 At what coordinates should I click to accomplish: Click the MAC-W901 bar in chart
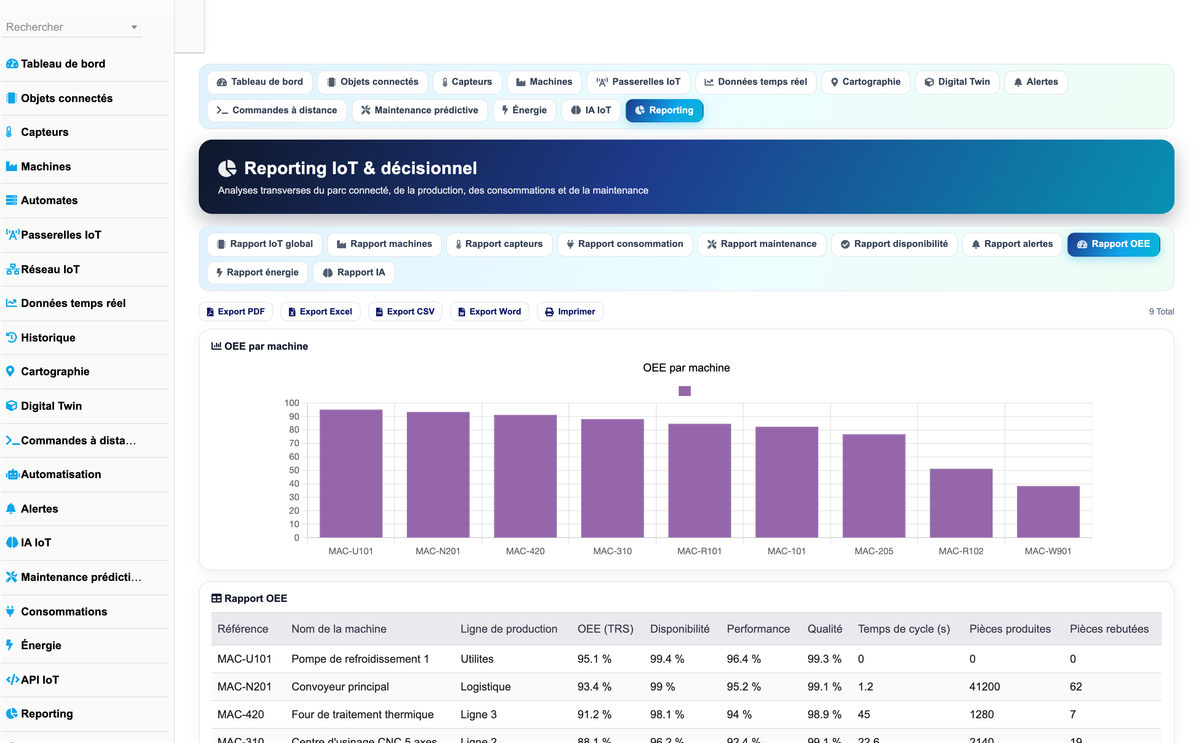click(x=1048, y=512)
